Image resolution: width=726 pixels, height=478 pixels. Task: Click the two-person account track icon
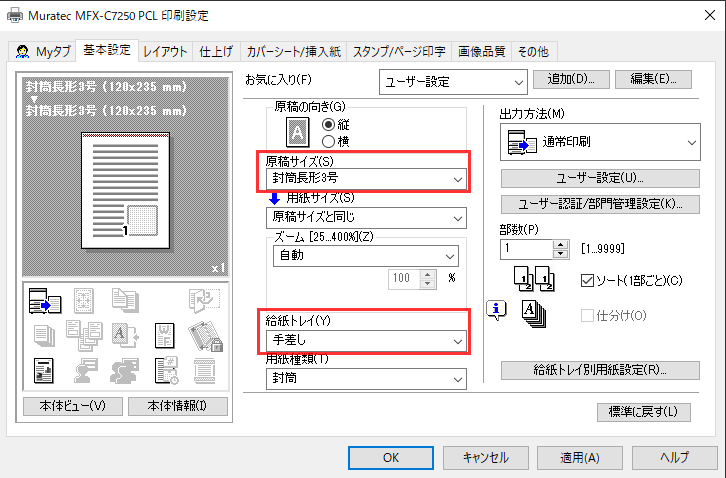(x=125, y=371)
